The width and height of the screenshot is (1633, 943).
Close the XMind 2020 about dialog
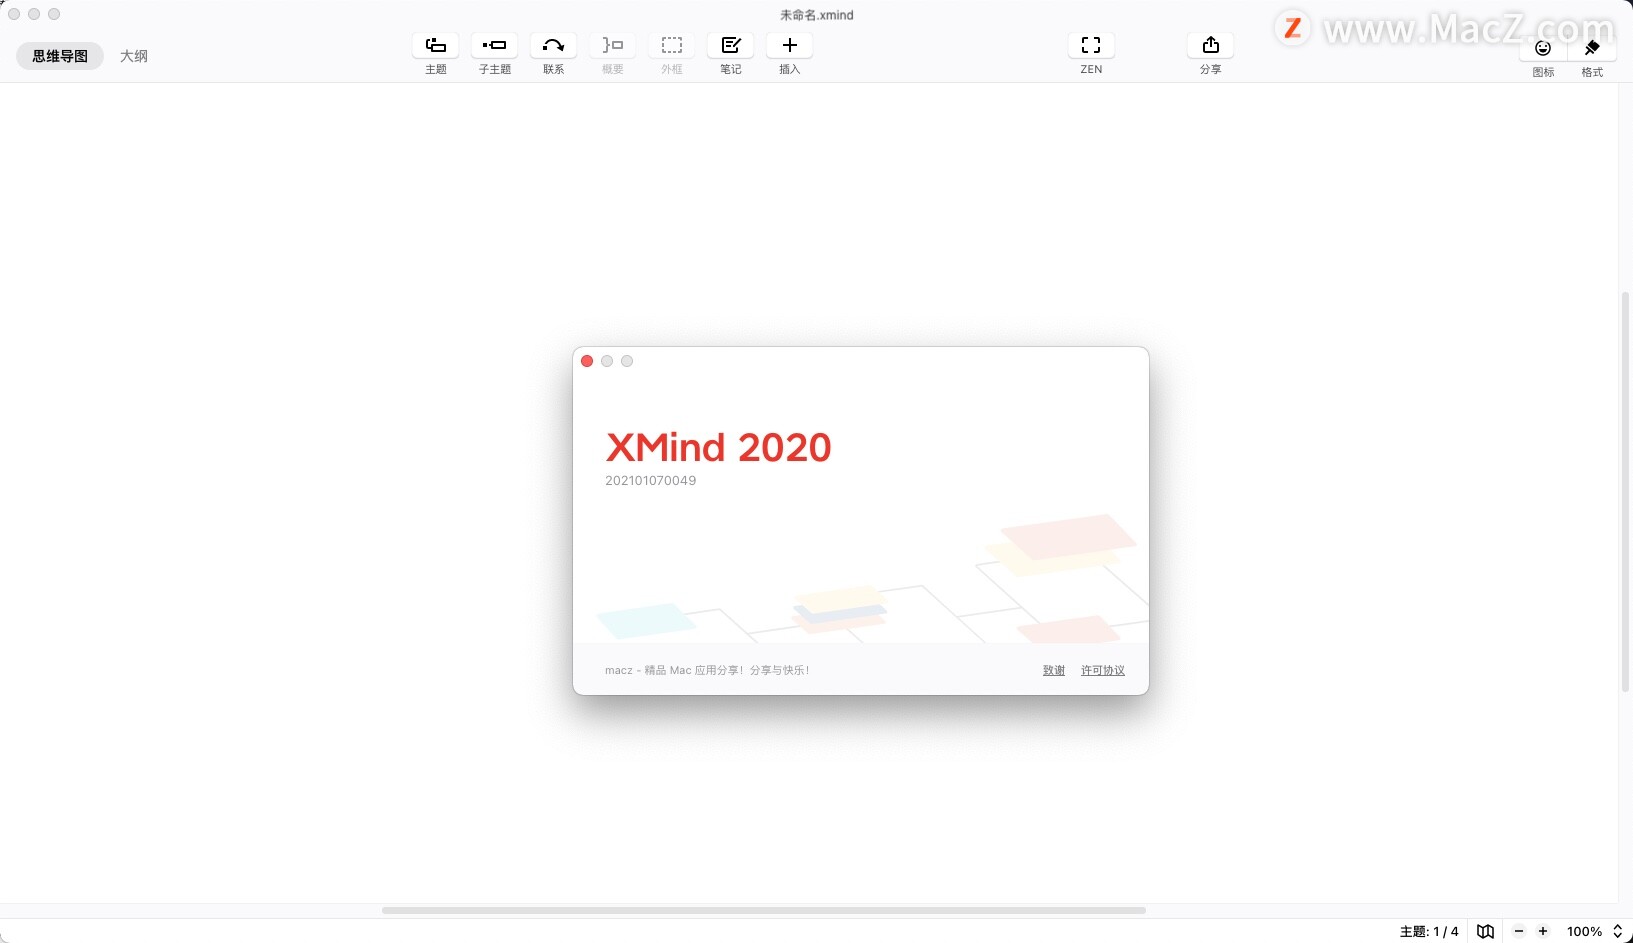pyautogui.click(x=587, y=361)
